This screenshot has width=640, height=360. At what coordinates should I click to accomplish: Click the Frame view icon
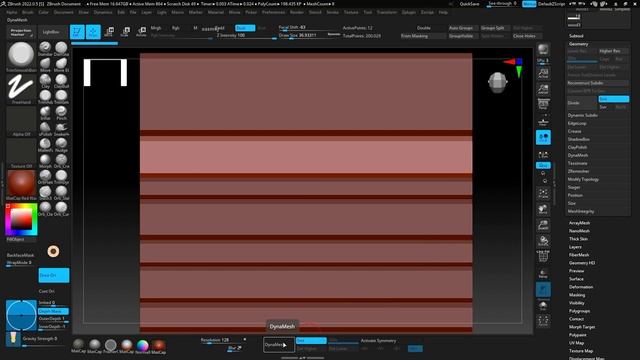point(543,193)
